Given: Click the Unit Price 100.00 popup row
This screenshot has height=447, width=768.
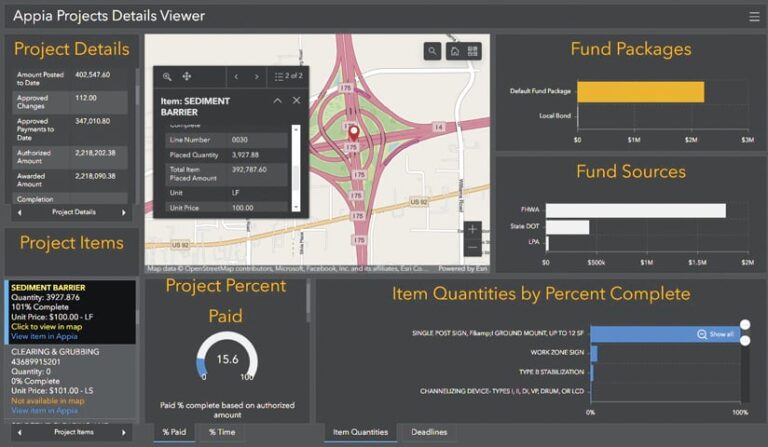Looking at the screenshot, I should click(226, 208).
